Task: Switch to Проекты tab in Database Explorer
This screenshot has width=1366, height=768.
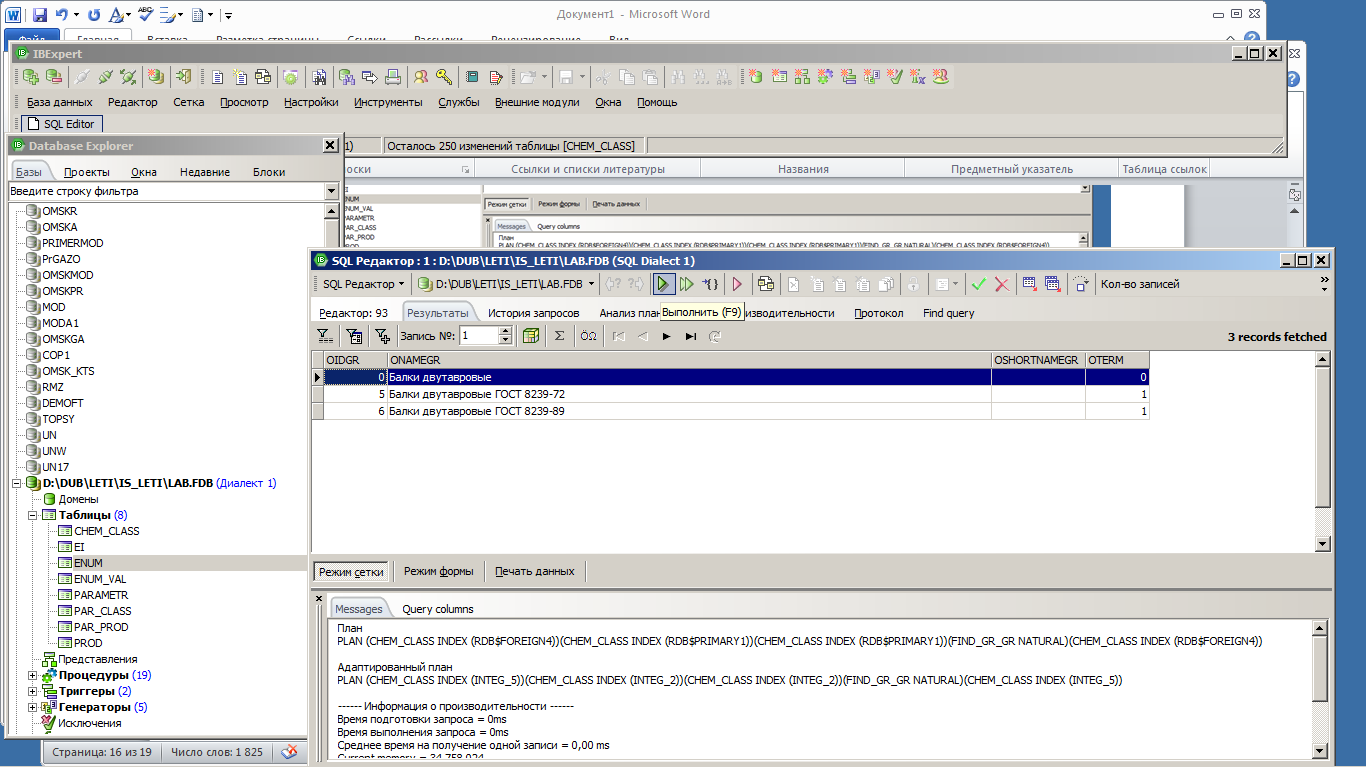Action: 87,172
